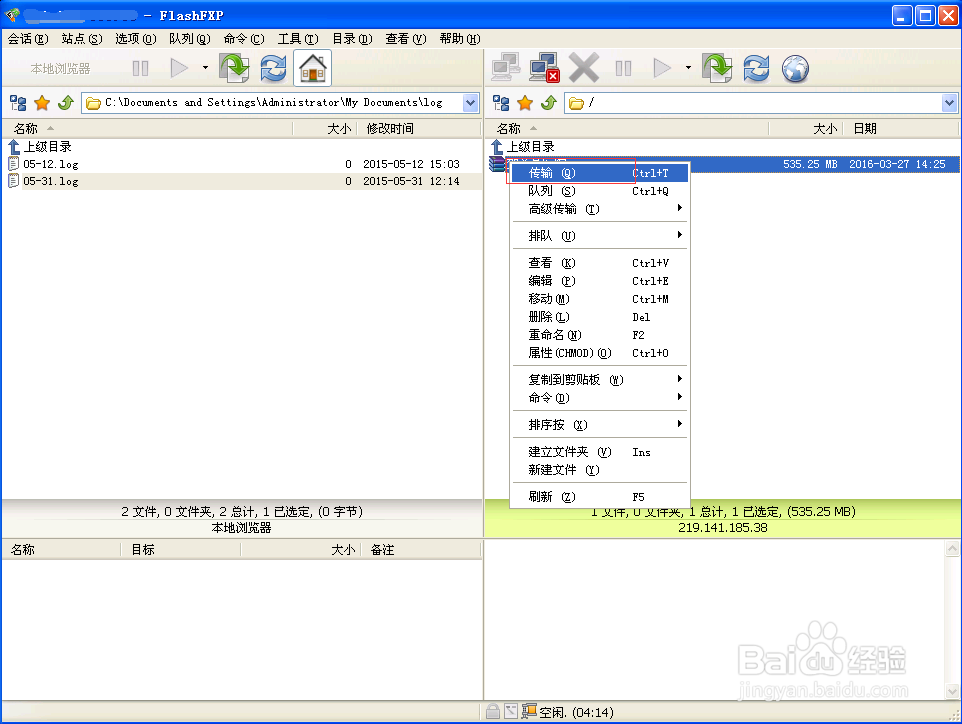Open the 站点 menu

tap(82, 39)
